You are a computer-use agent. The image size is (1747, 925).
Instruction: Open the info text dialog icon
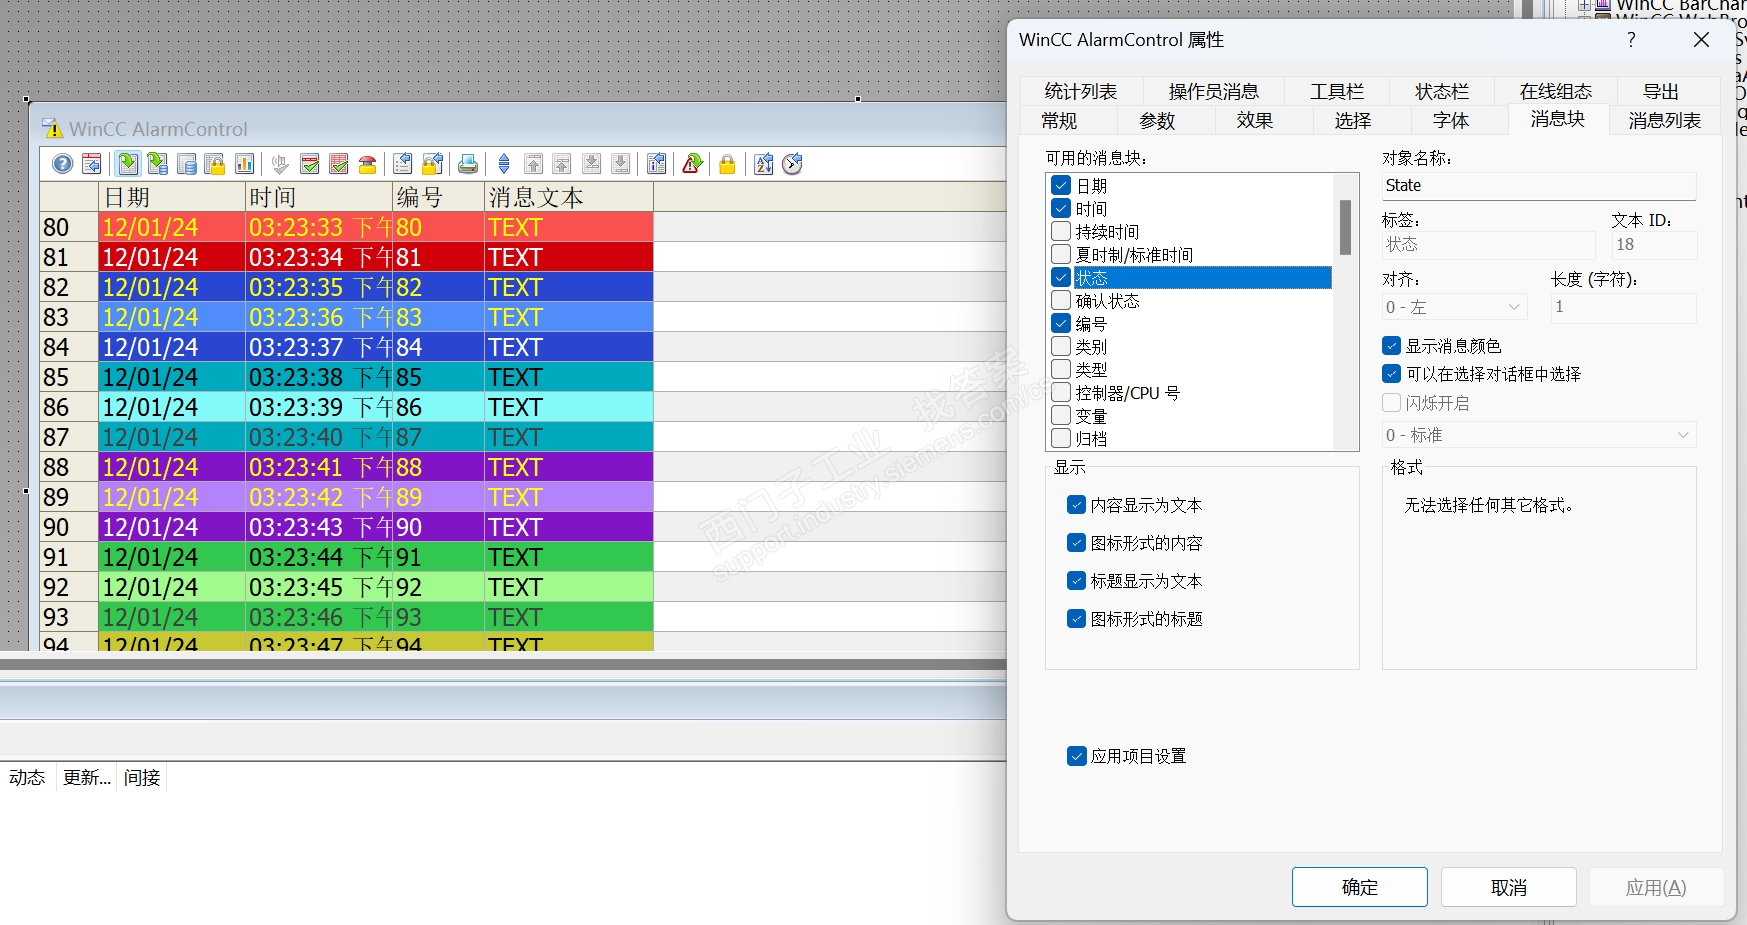point(657,164)
